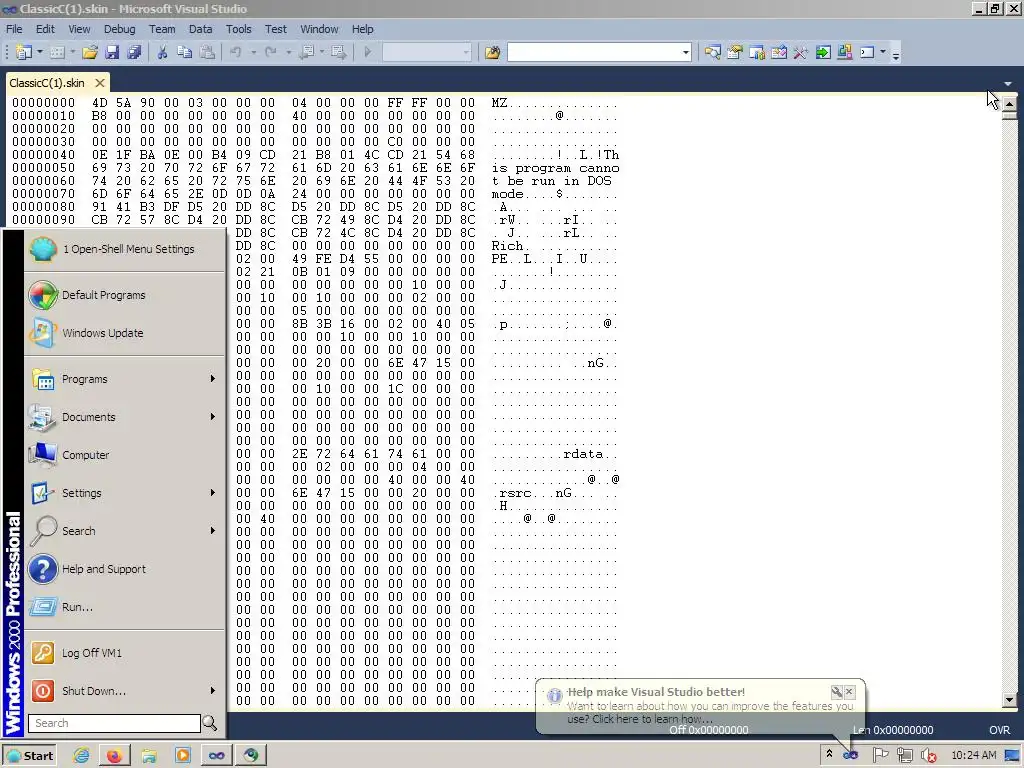Open 1 Open-Shell Menu Settings entry
The height and width of the screenshot is (768, 1024).
pos(123,249)
